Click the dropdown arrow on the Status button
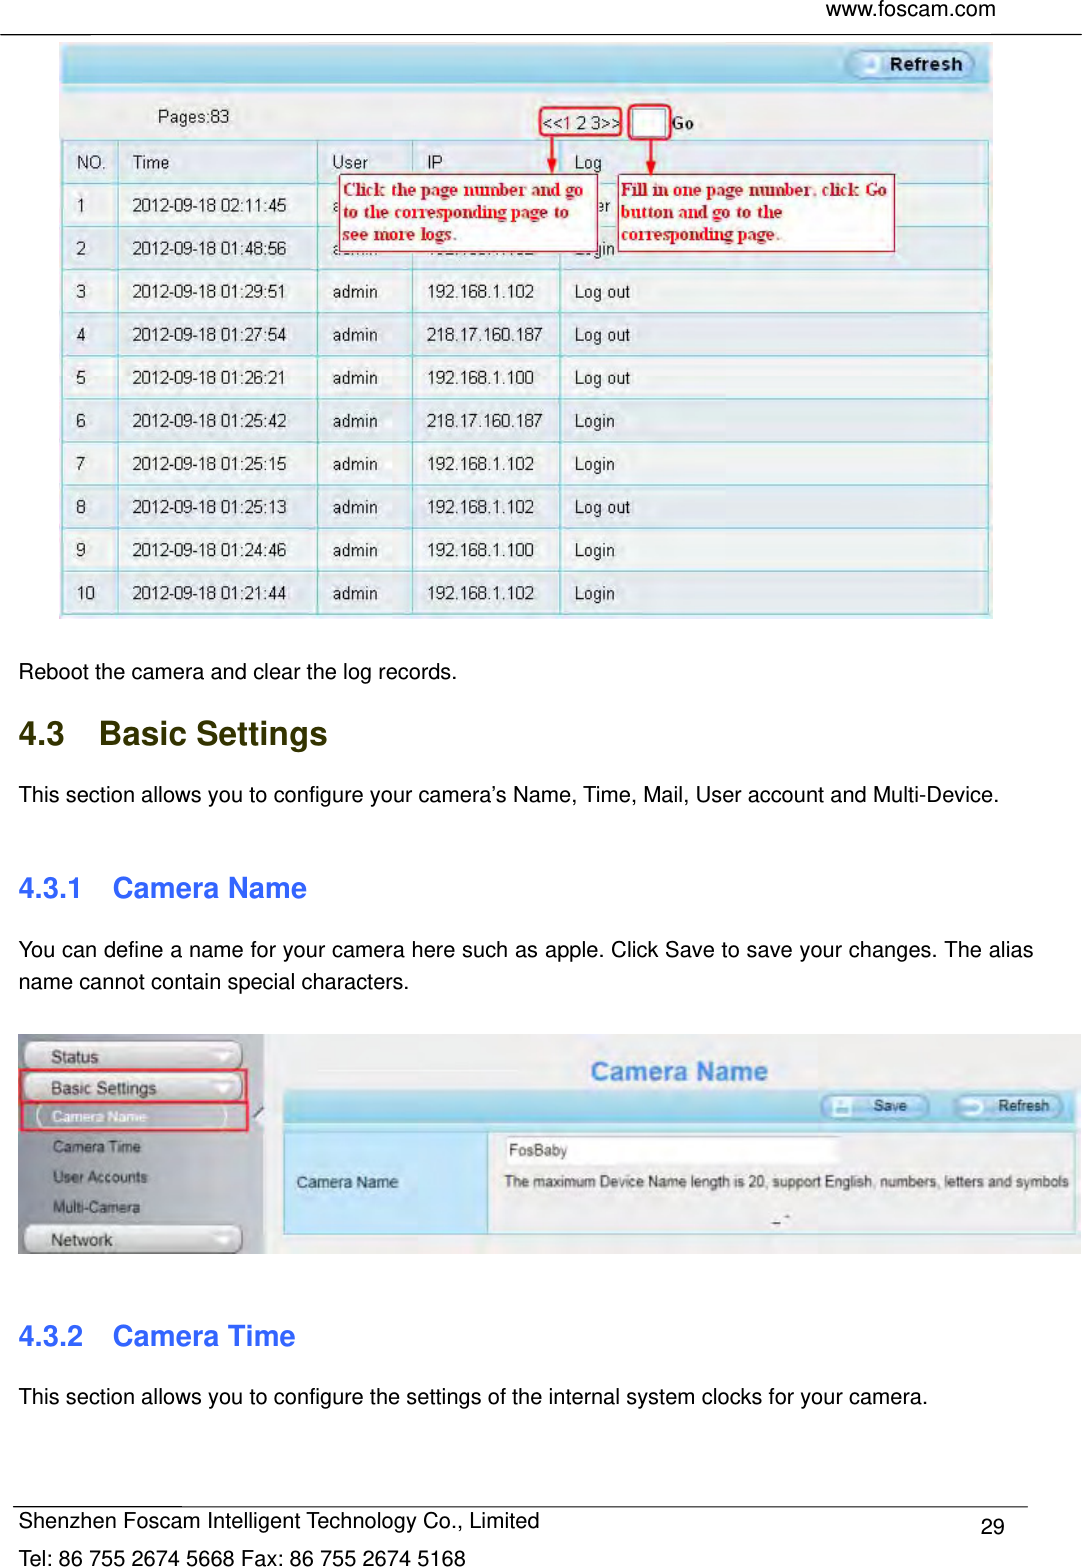The image size is (1082, 1567). point(226,1055)
